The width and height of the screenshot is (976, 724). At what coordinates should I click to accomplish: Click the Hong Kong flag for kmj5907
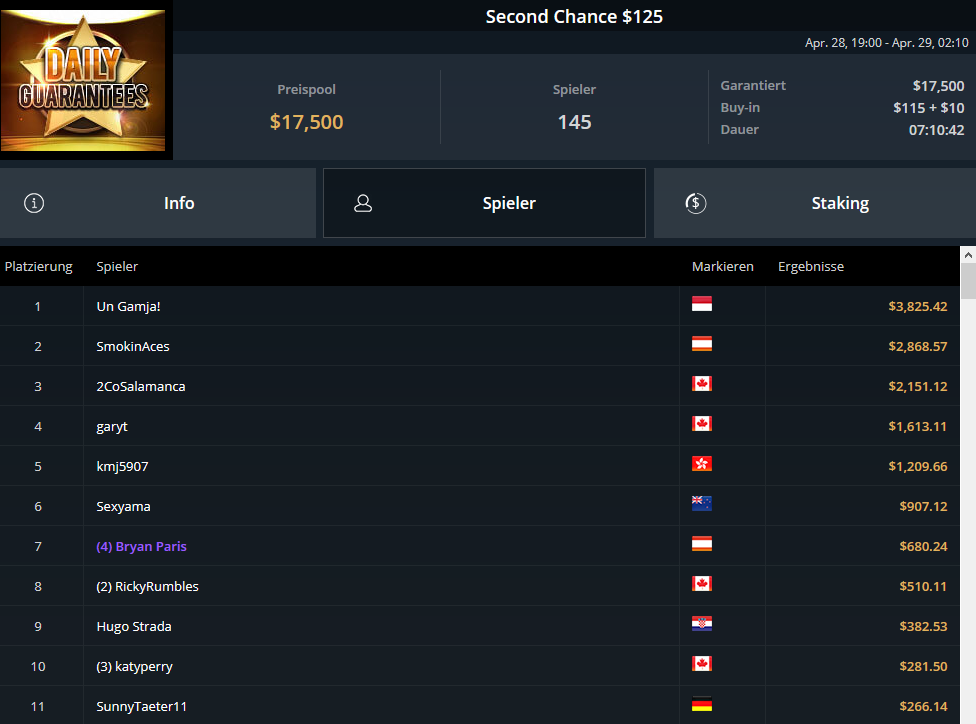click(702, 464)
